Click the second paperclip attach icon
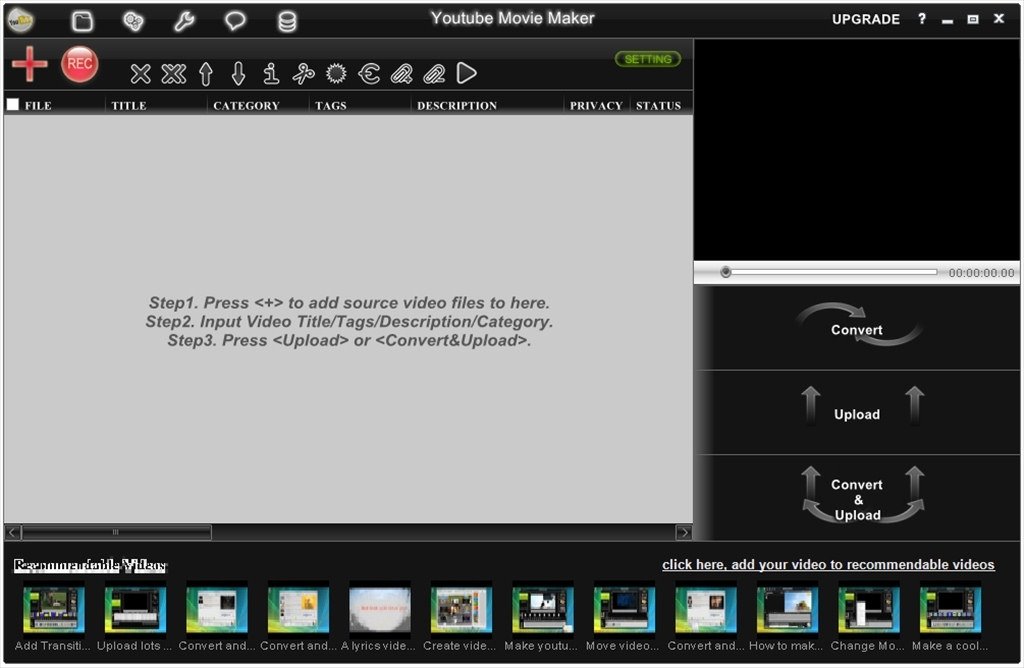The width and height of the screenshot is (1024, 668). tap(434, 74)
